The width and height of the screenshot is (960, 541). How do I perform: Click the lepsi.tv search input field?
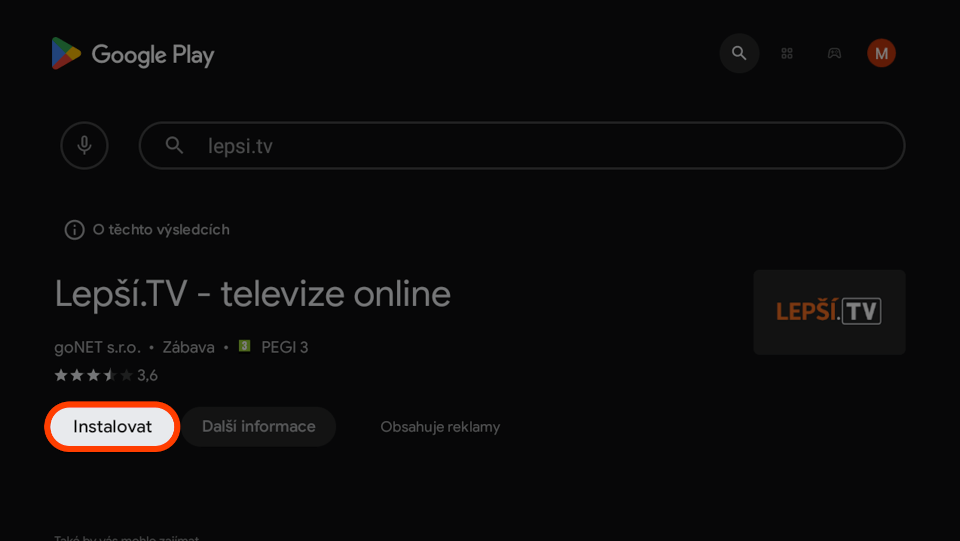522,146
